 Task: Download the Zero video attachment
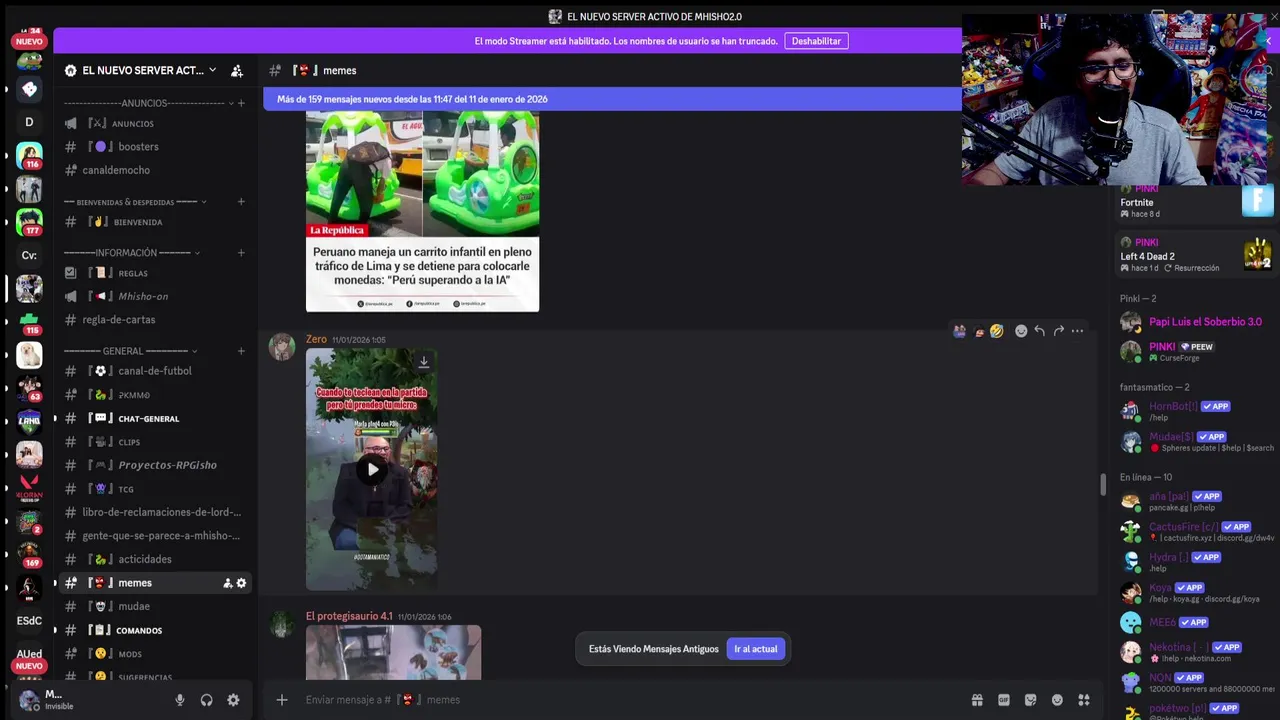(424, 362)
